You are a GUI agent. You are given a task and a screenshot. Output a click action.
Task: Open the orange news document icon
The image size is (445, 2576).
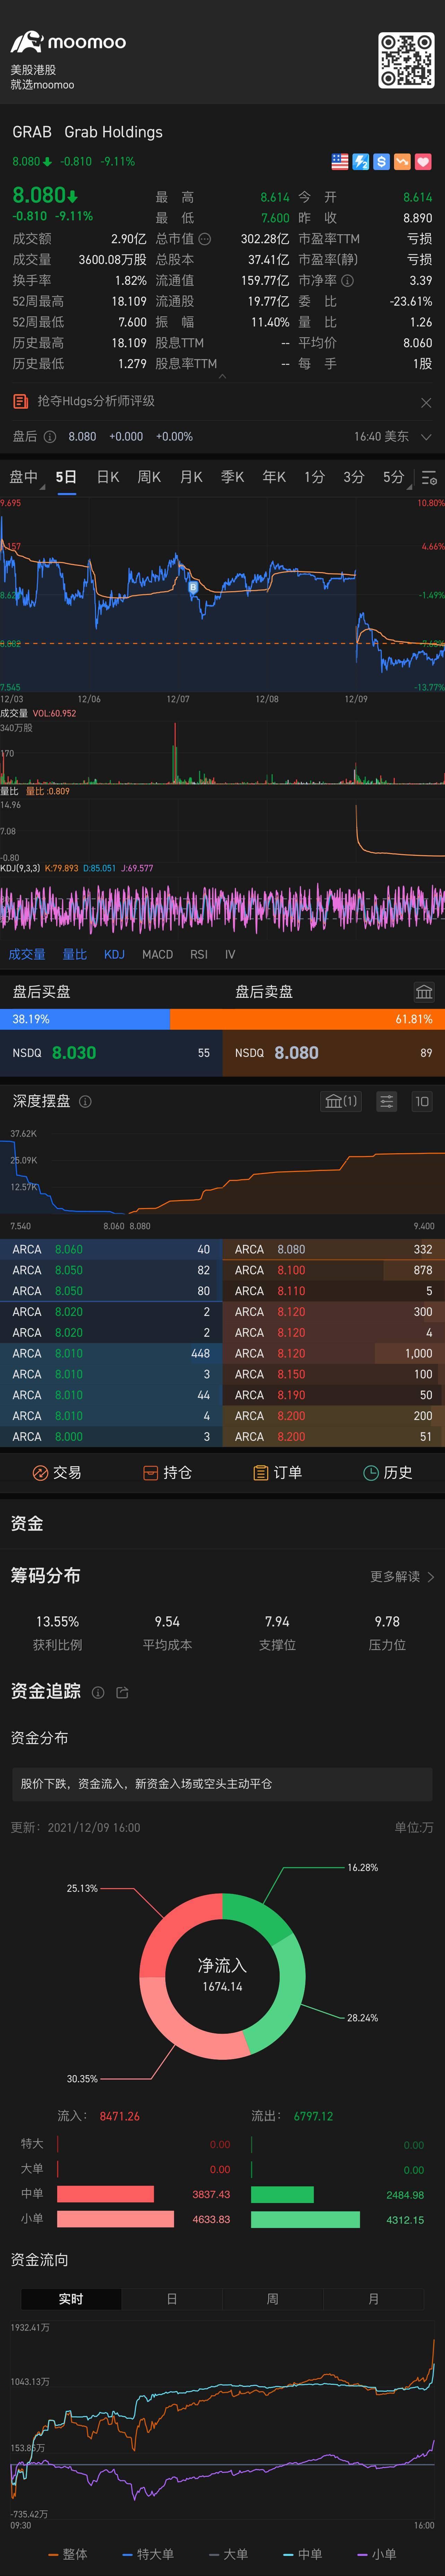tap(20, 401)
